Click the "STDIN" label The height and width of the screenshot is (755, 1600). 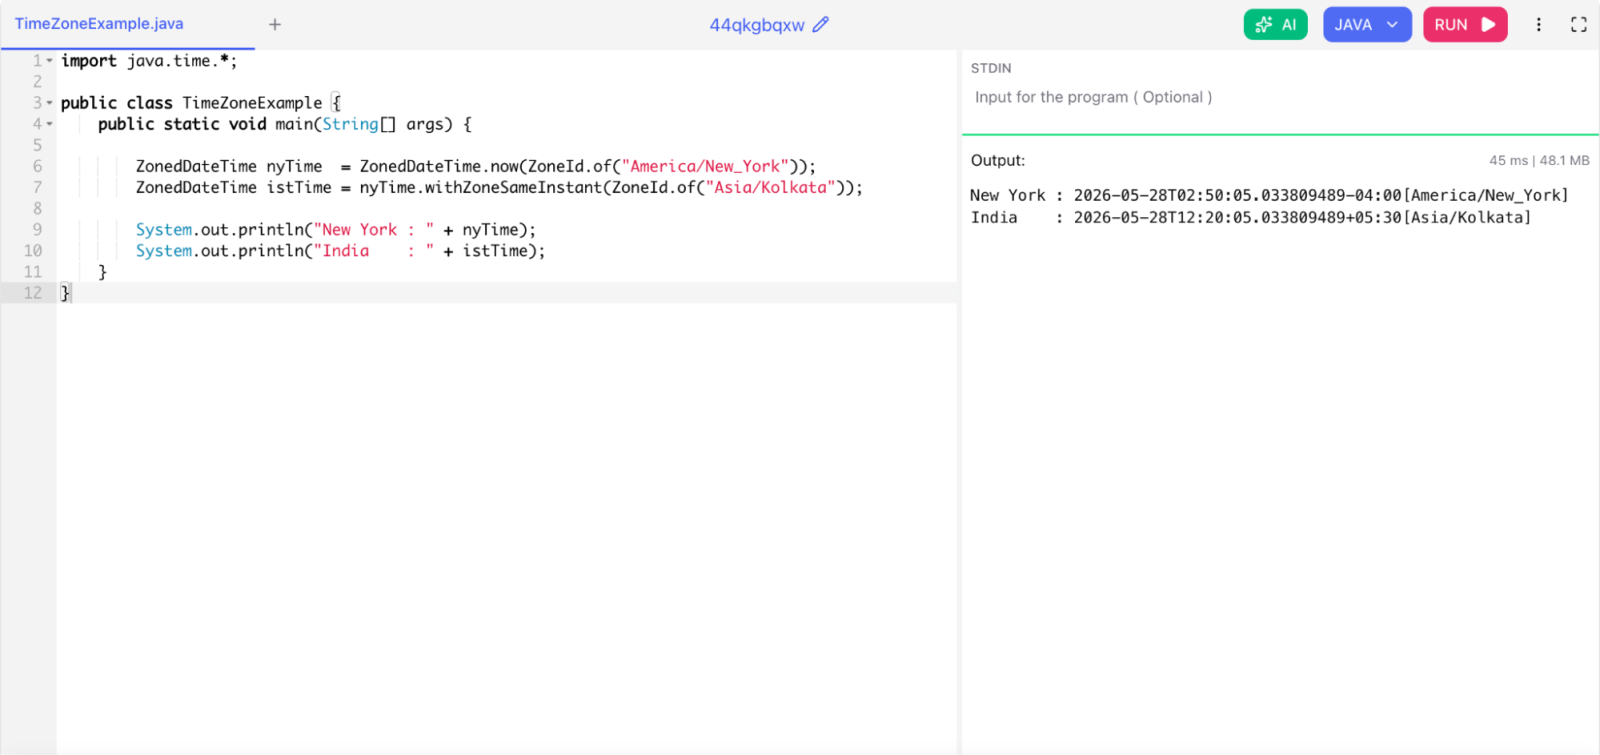coord(991,68)
